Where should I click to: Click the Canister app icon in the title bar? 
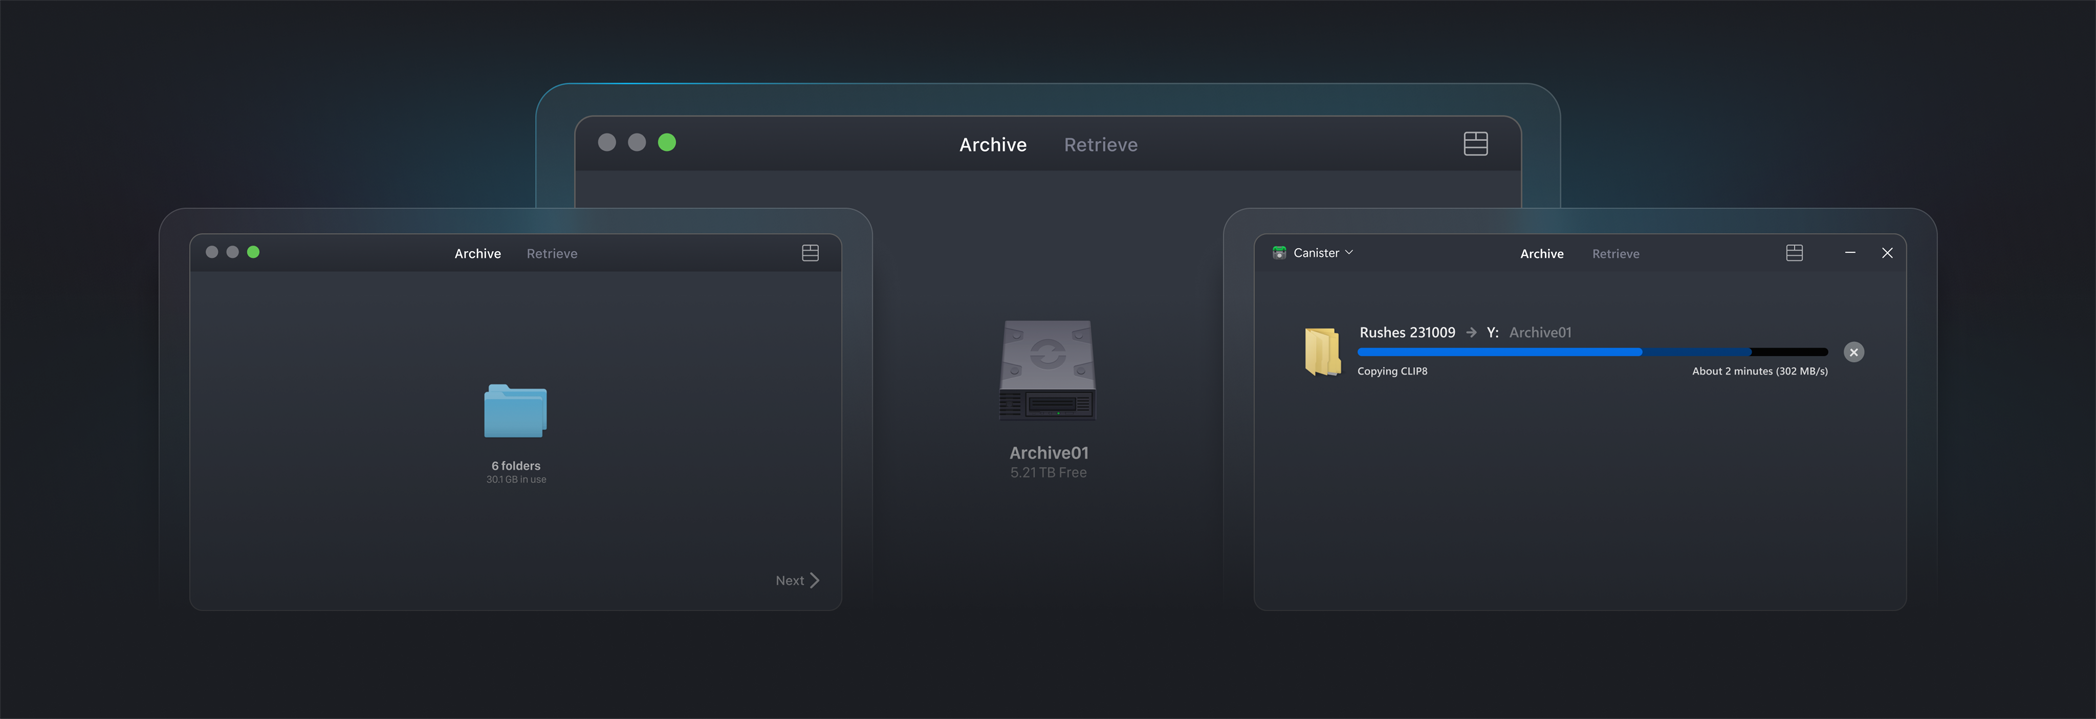point(1279,253)
